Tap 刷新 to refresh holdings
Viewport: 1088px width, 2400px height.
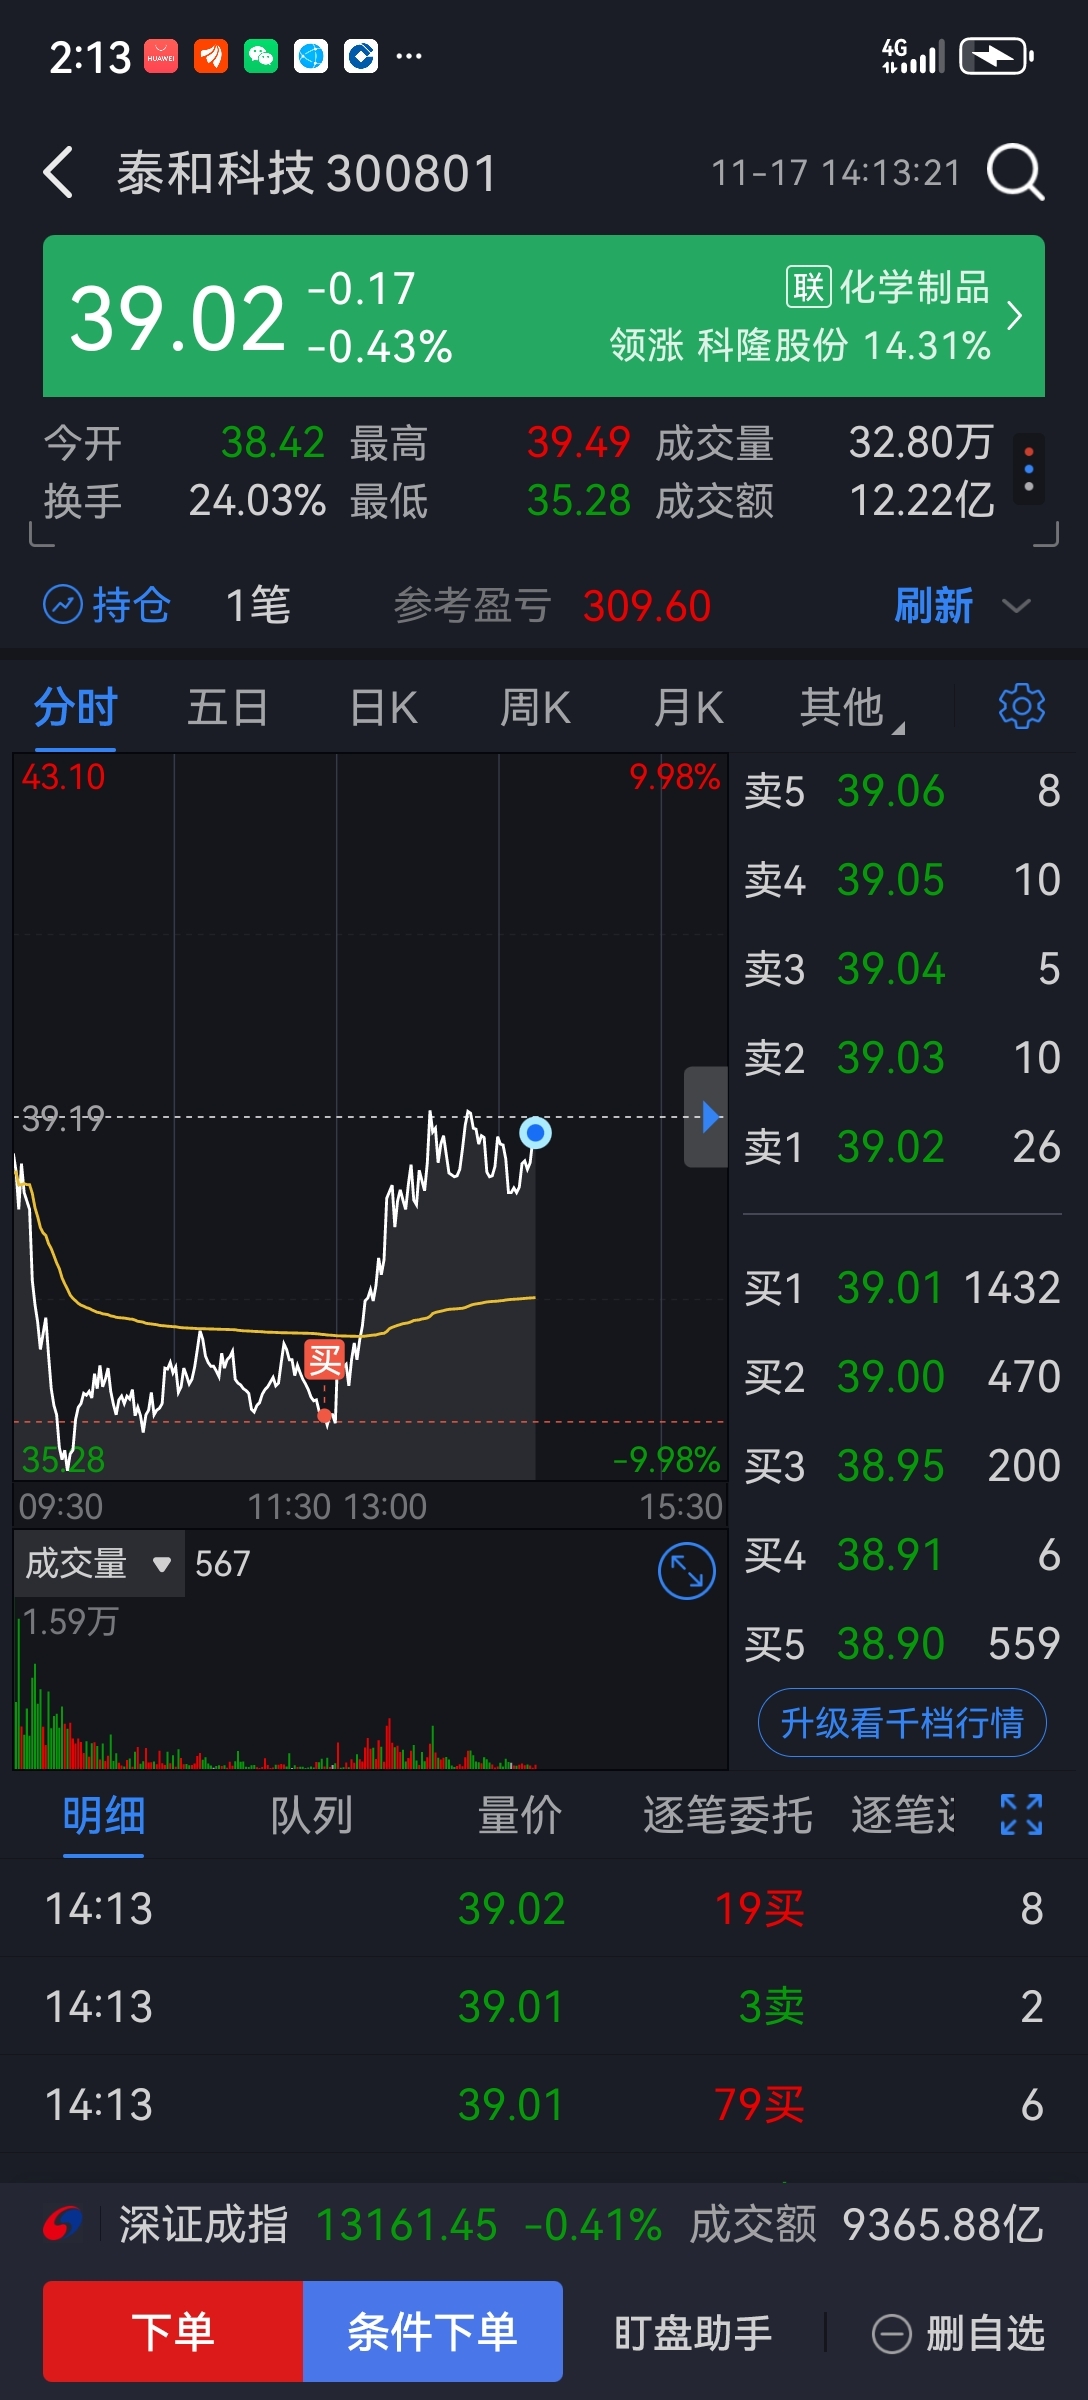click(933, 605)
